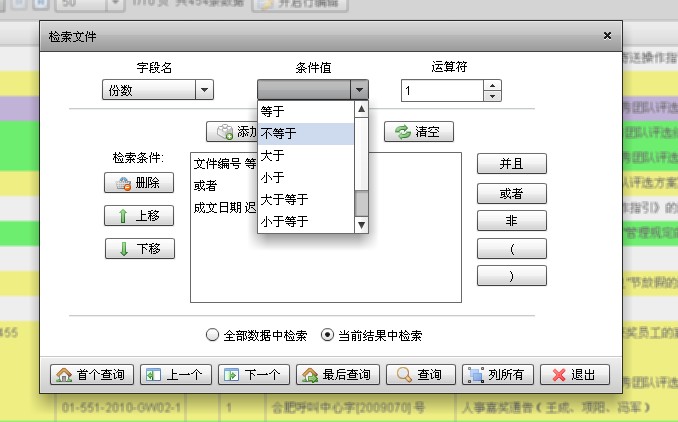This screenshot has width=678, height=422.
Task: Click dropdown list scroll up arrow
Action: click(361, 109)
